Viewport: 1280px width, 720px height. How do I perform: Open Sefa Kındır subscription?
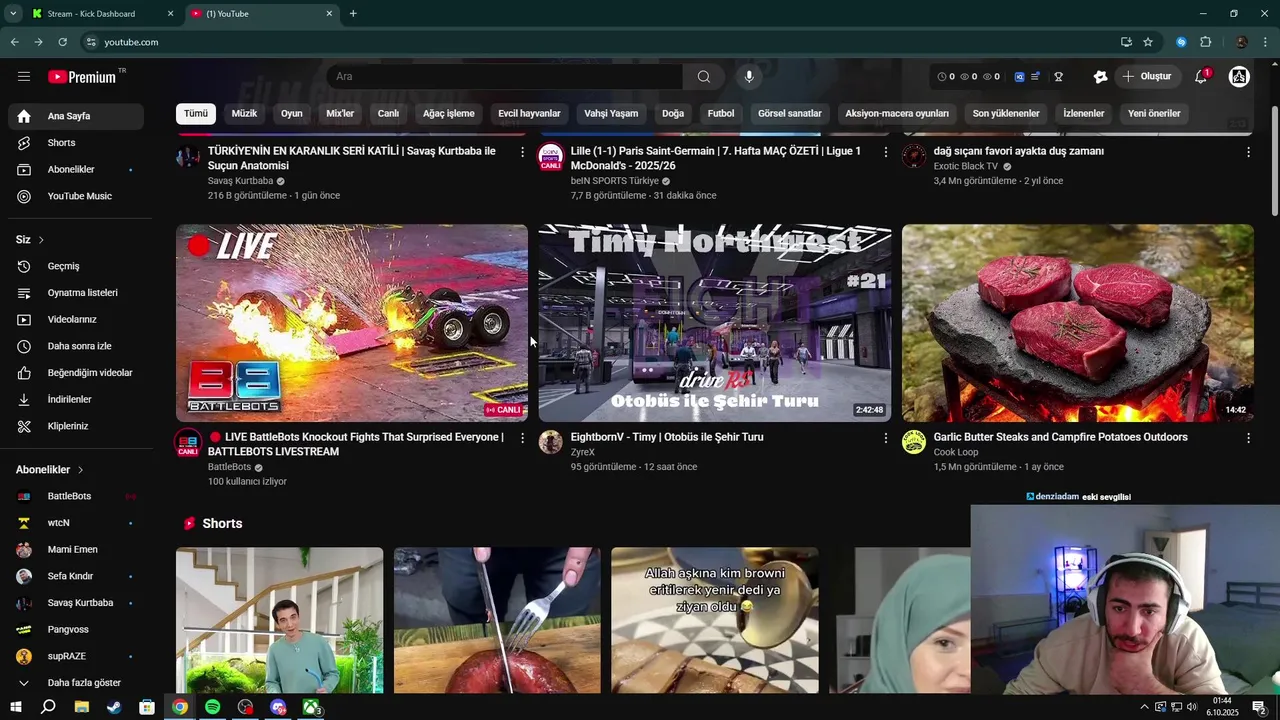[76, 576]
